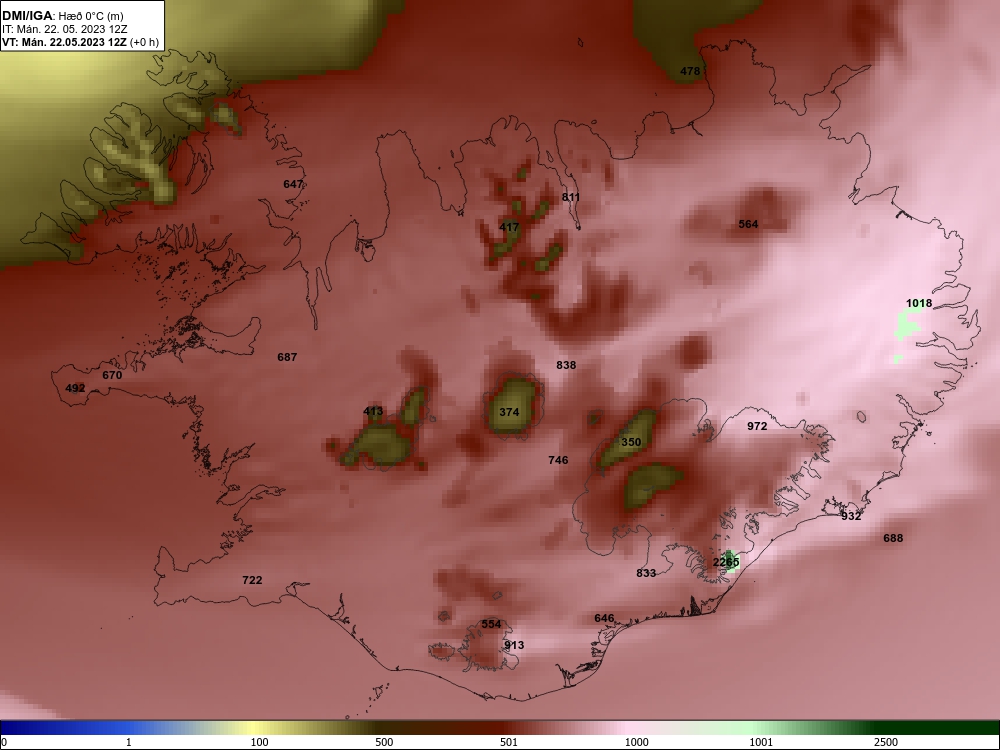
Task: Click the 932 value on the southeast coast
Action: point(851,516)
